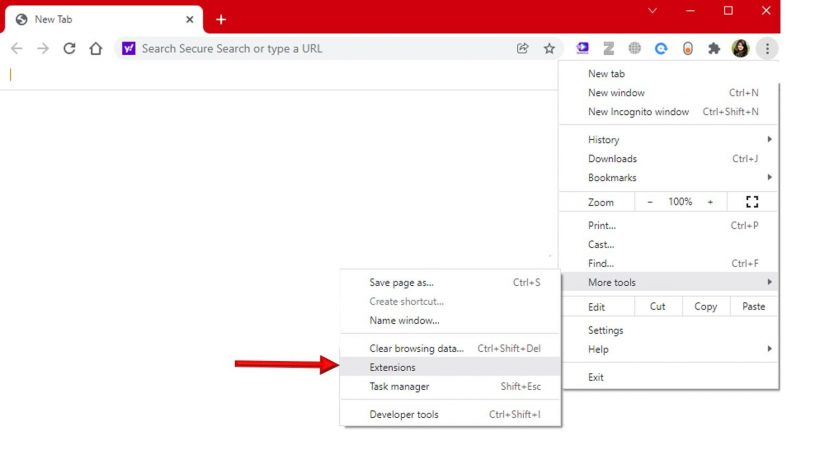The height and width of the screenshot is (455, 830).
Task: Click the Yahoo search engine icon in address bar
Action: tap(129, 49)
